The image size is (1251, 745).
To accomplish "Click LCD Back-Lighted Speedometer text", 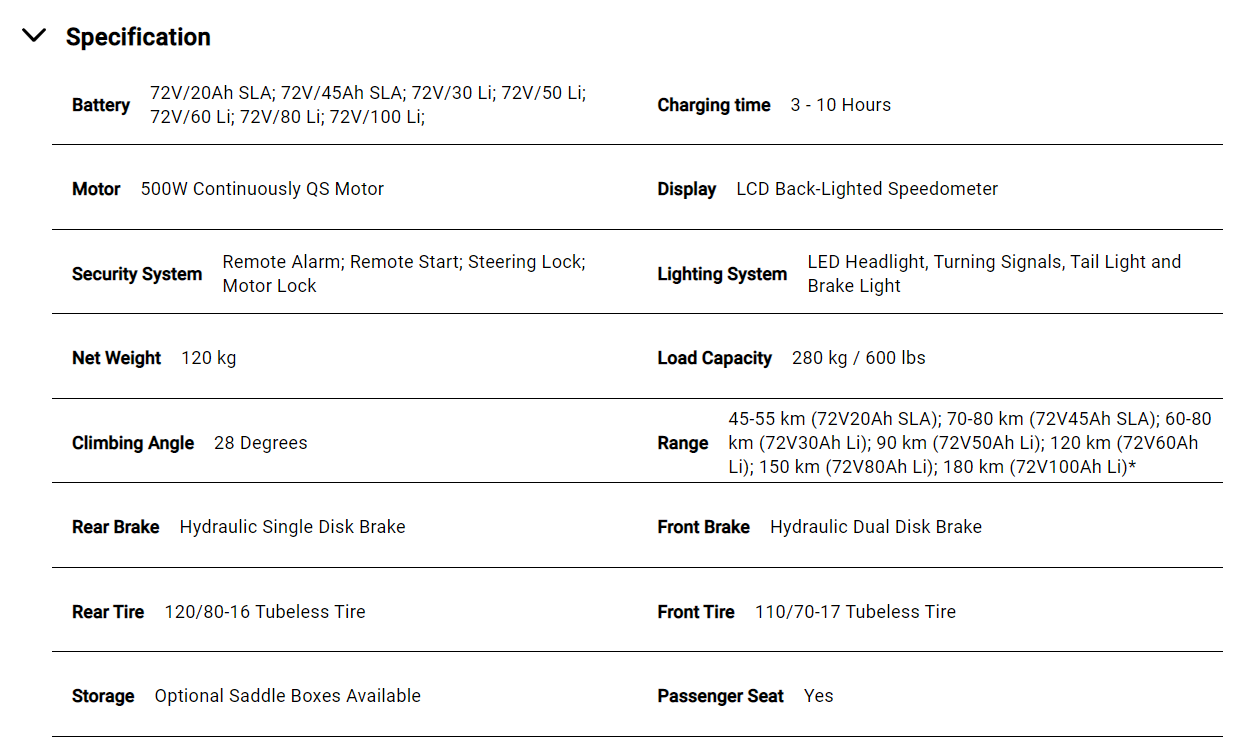I will pos(867,189).
